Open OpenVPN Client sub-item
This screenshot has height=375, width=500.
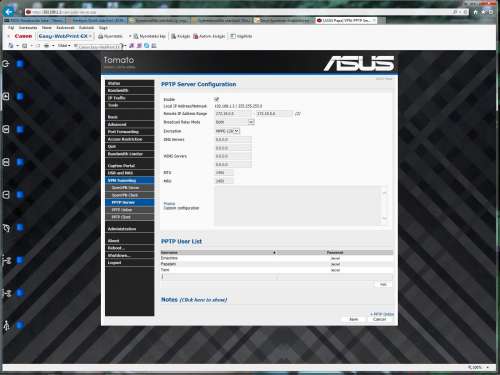130,195
